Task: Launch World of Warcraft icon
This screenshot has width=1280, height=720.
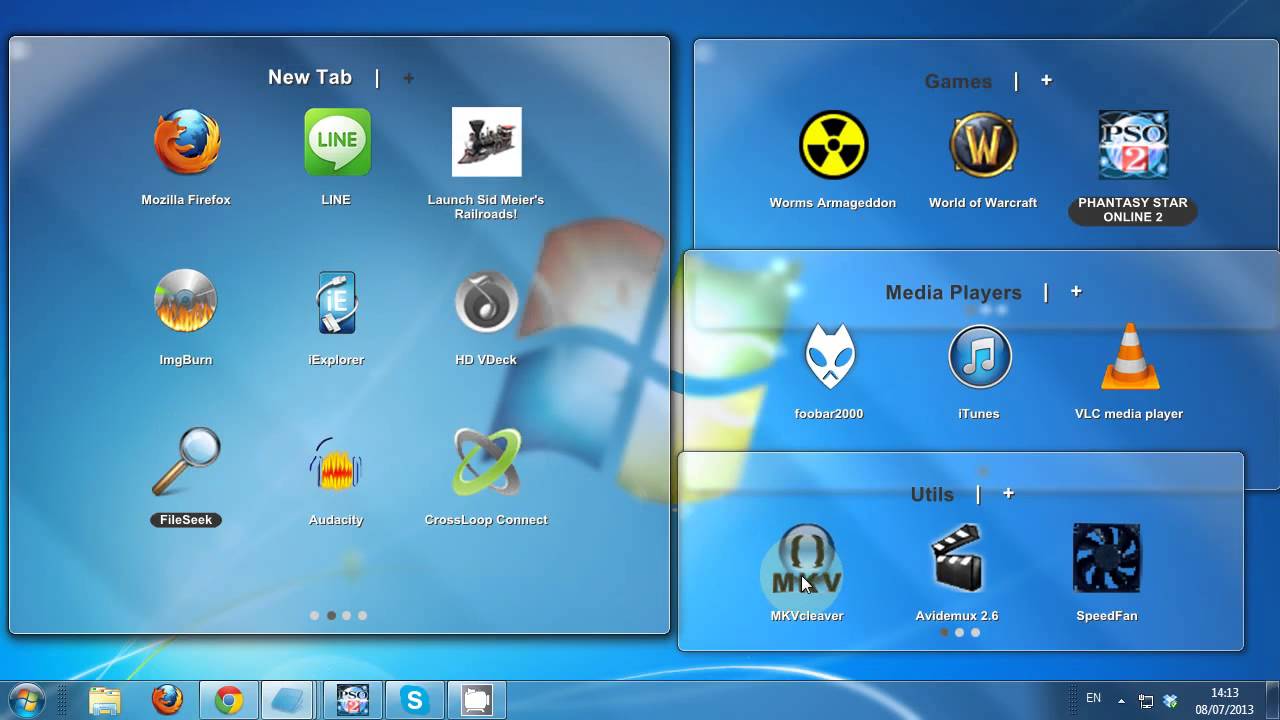Action: (x=983, y=145)
